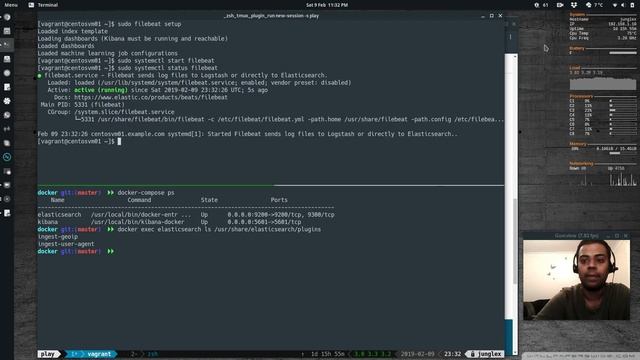Viewport: 640px width, 360px height.
Task: Click the battery tray icon
Action: pos(633,5)
